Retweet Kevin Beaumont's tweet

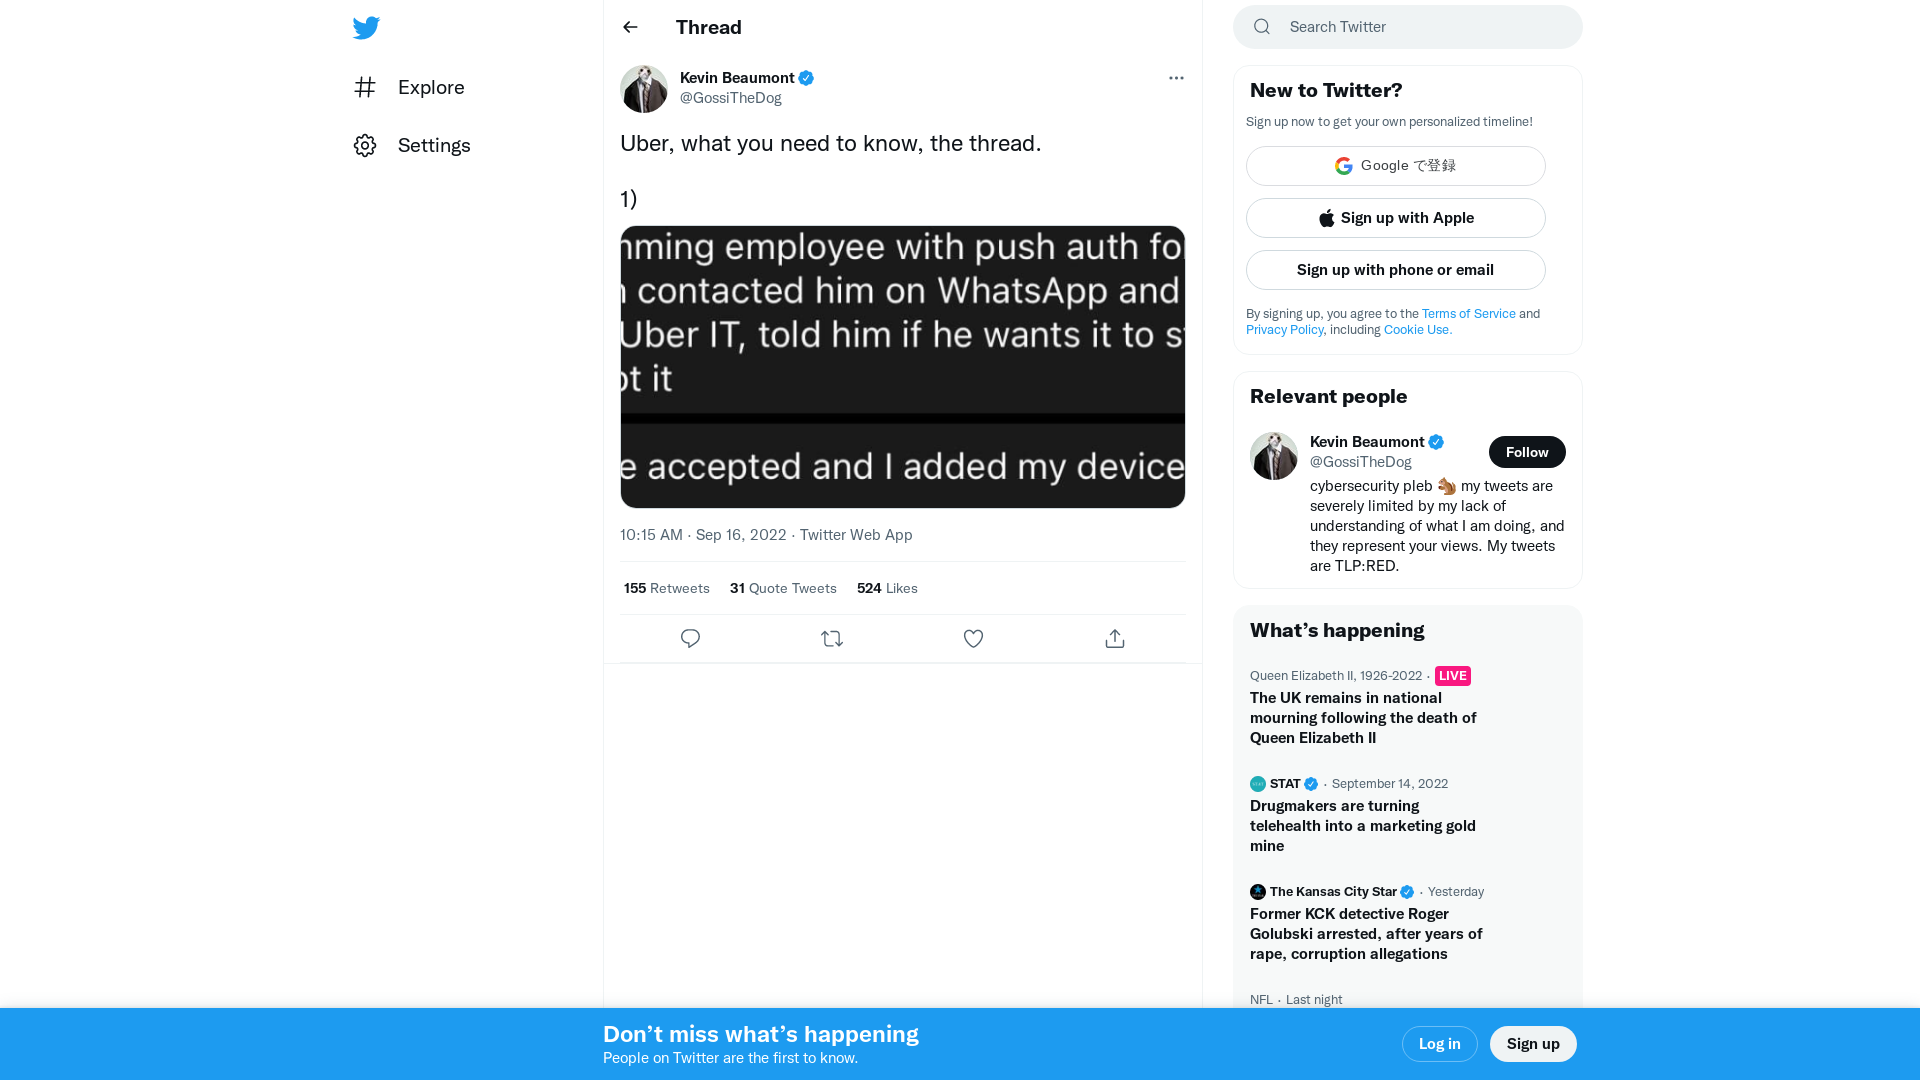pyautogui.click(x=832, y=638)
